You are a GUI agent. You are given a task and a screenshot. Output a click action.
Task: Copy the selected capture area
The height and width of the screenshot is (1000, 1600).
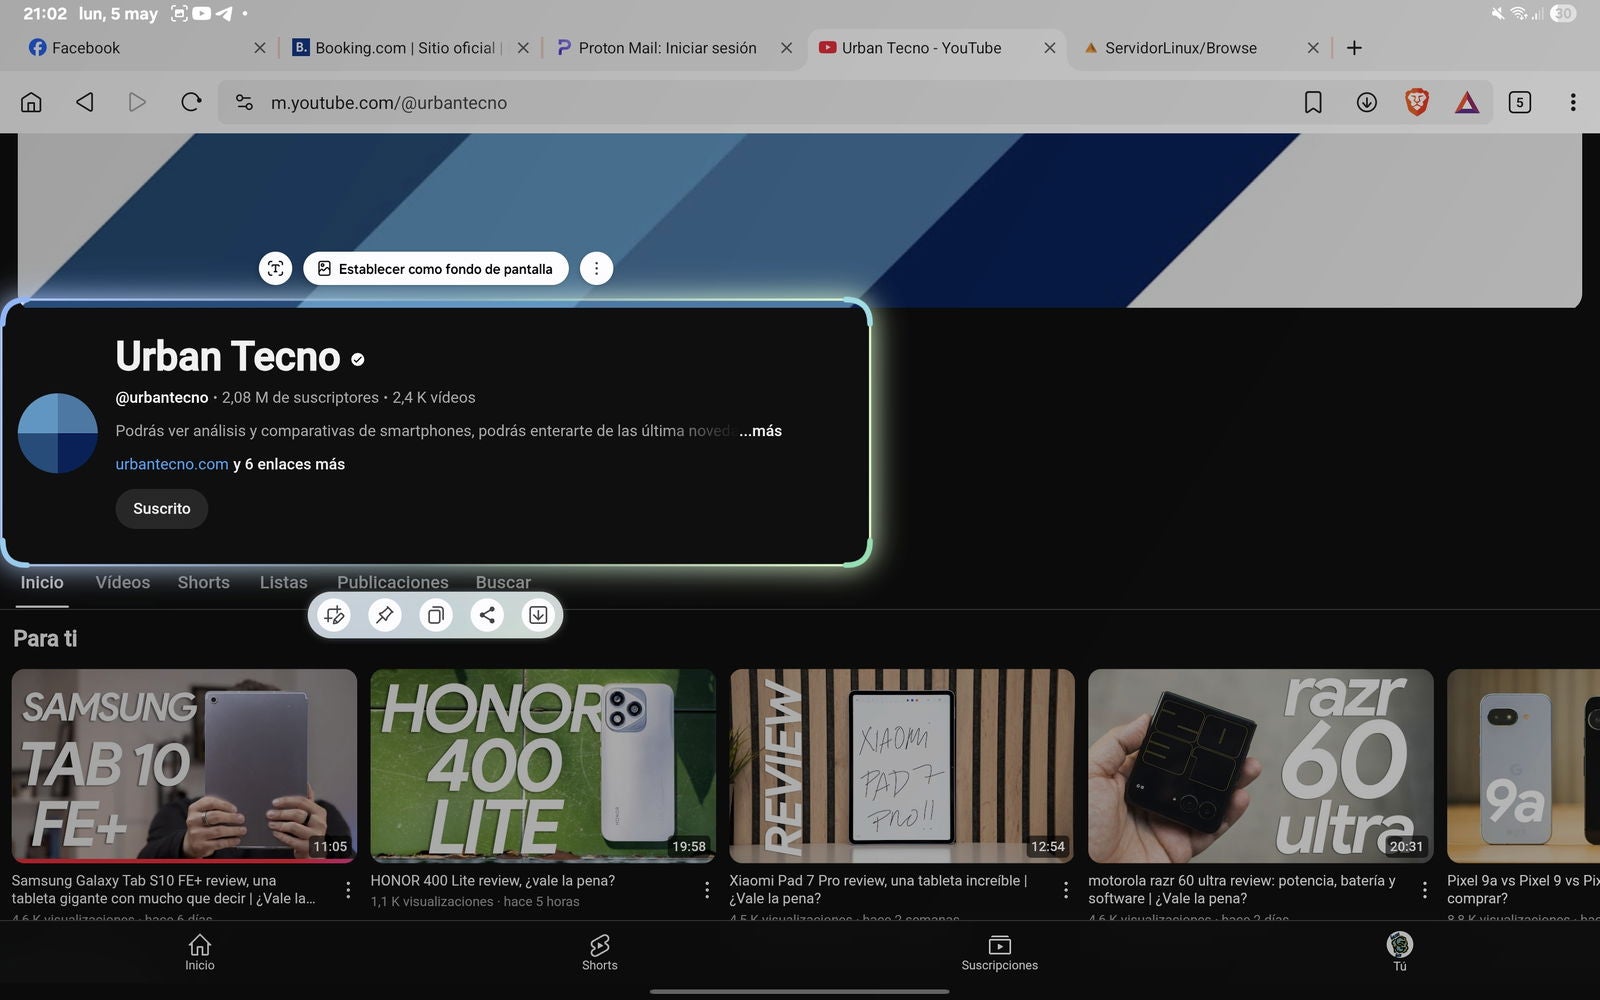coord(435,615)
